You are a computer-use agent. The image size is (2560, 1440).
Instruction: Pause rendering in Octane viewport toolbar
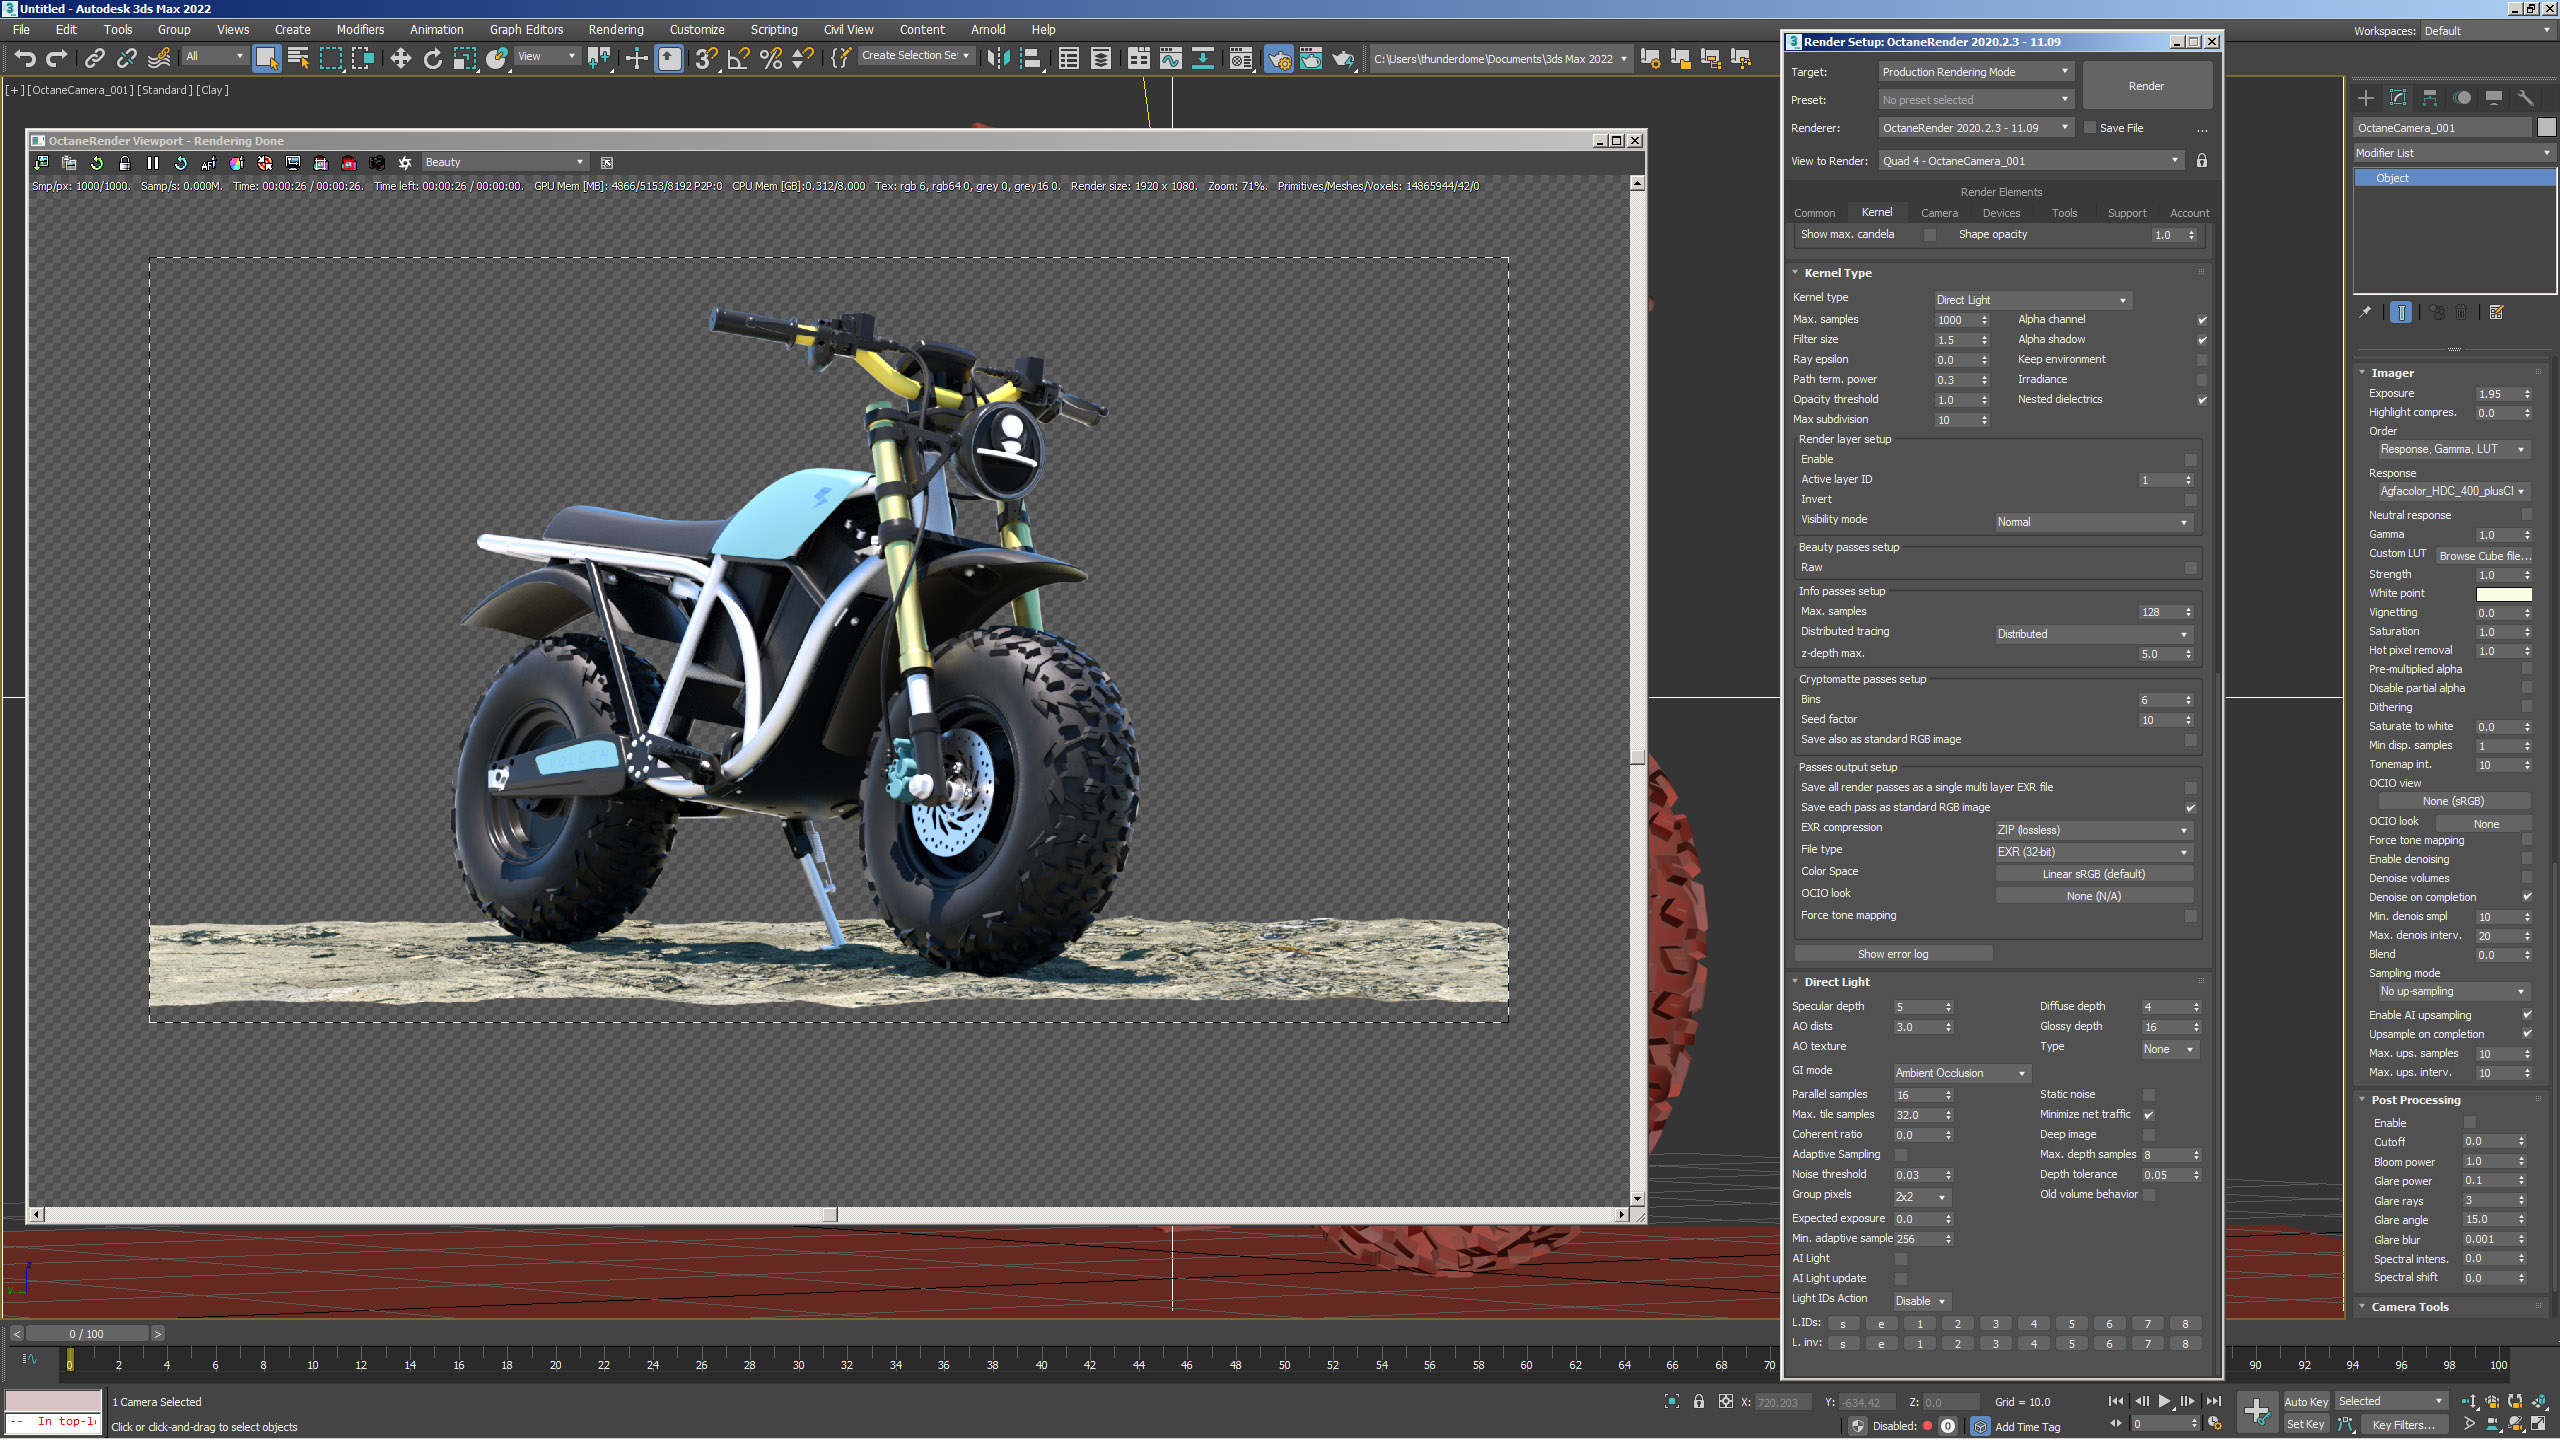153,163
